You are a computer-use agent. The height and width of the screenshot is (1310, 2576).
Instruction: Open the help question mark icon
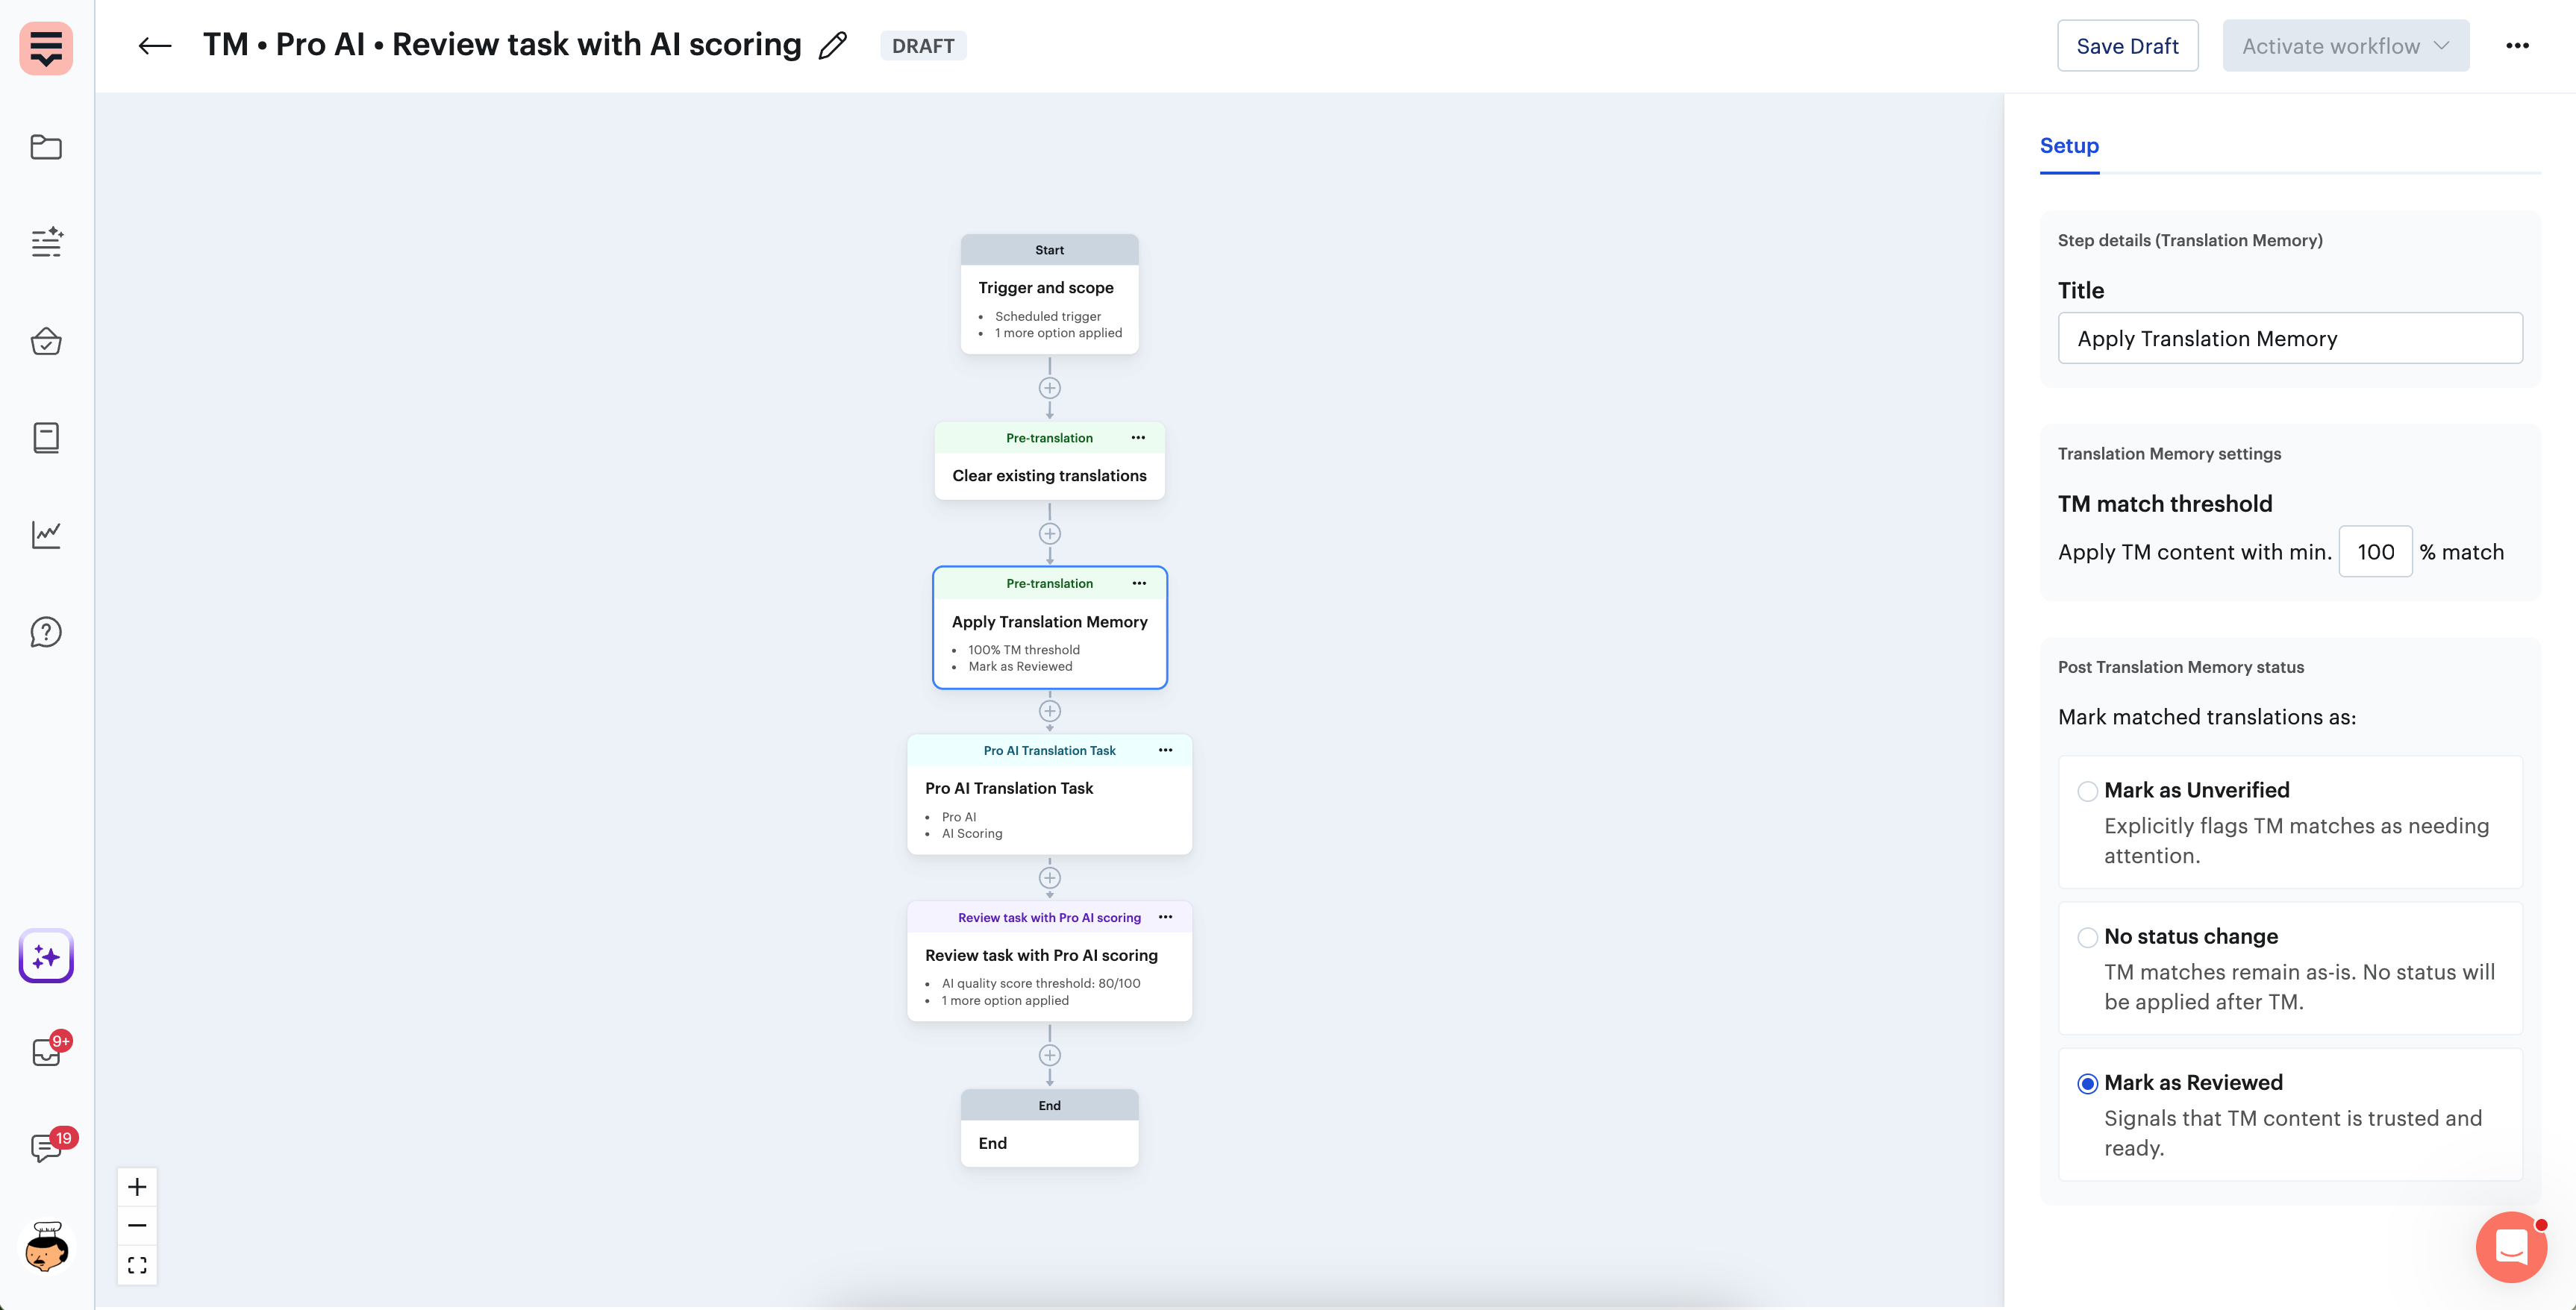point(46,632)
